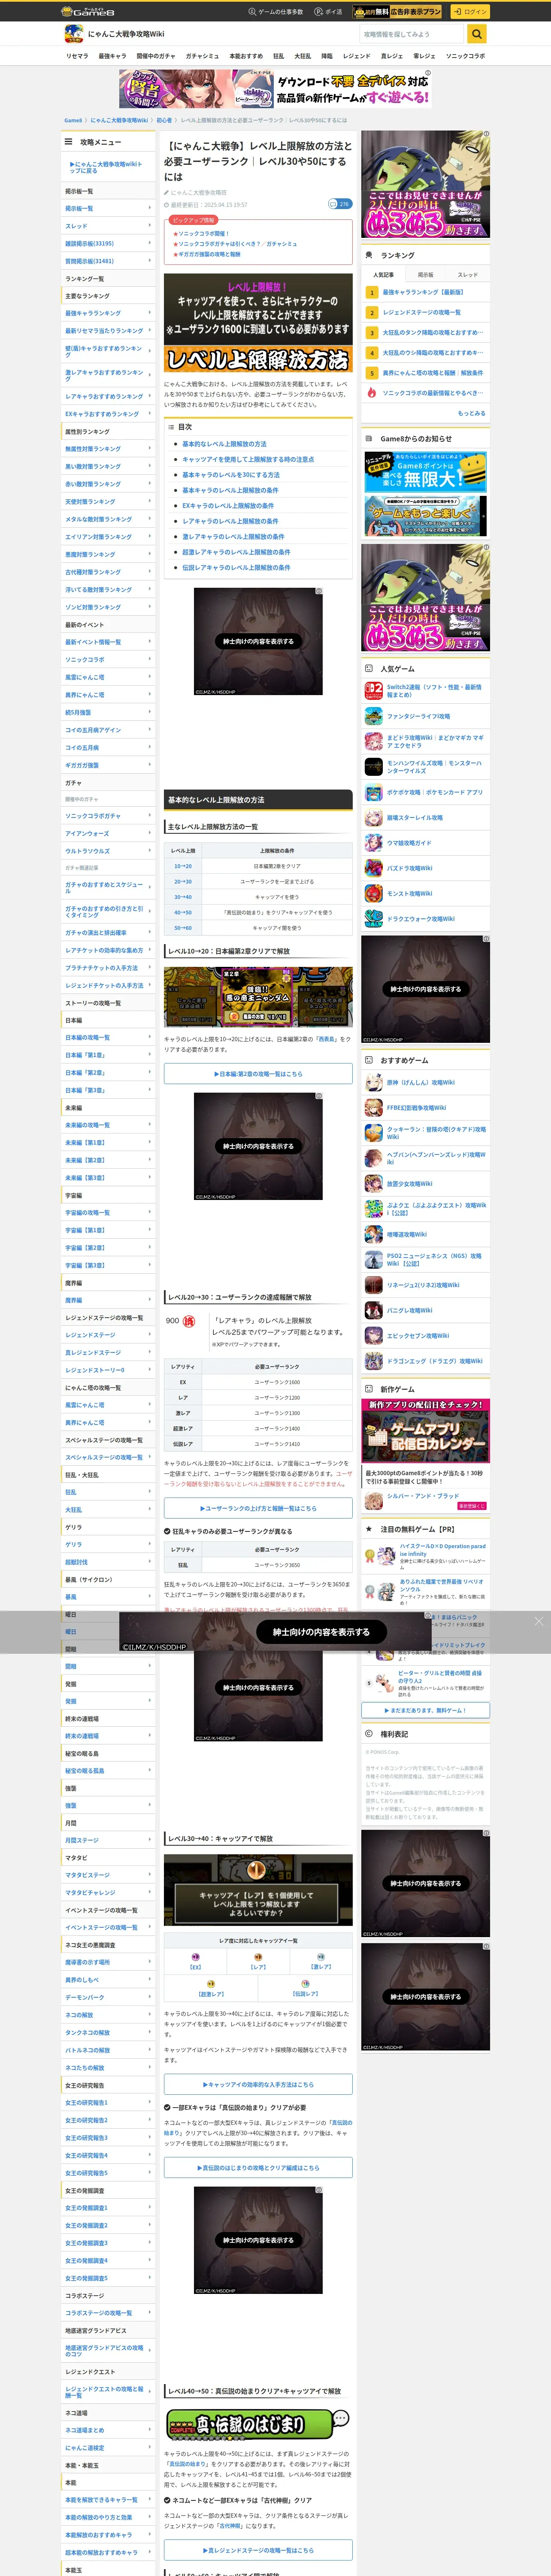Open the ゲームの仕事多数 header link
The height and width of the screenshot is (2576, 551).
(275, 12)
